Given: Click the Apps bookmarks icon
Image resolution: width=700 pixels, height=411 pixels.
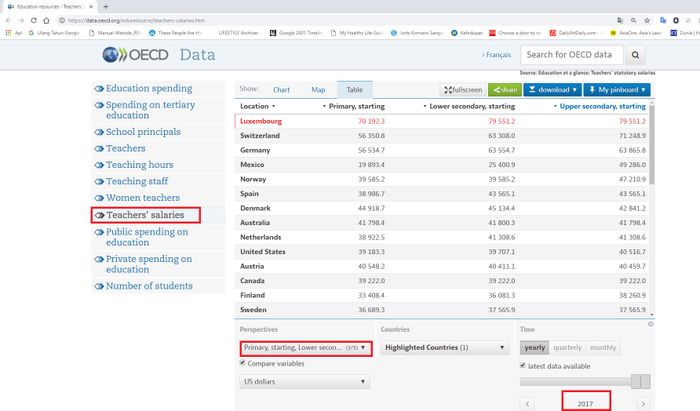Looking at the screenshot, I should [x=8, y=33].
